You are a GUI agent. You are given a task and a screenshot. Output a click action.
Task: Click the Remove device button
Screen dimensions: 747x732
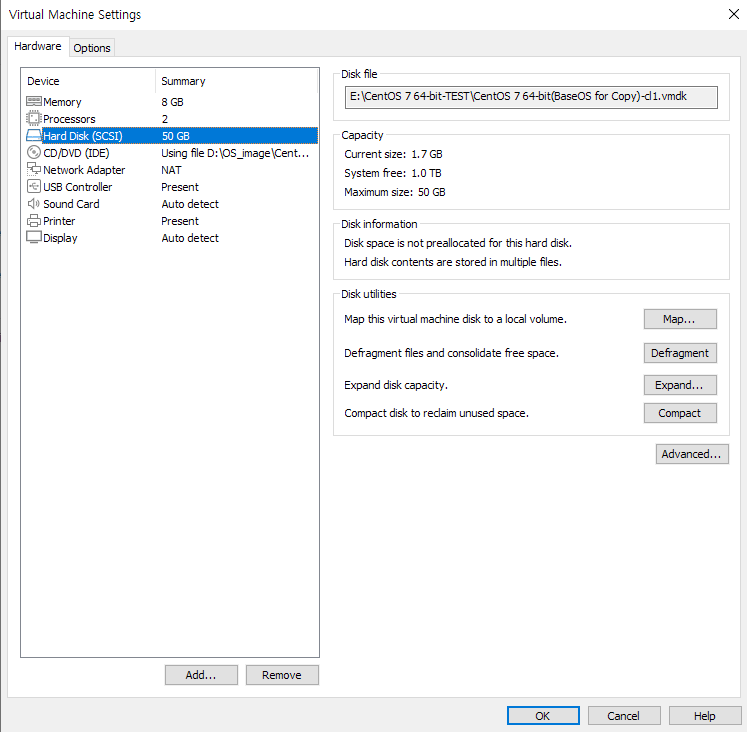coord(282,675)
